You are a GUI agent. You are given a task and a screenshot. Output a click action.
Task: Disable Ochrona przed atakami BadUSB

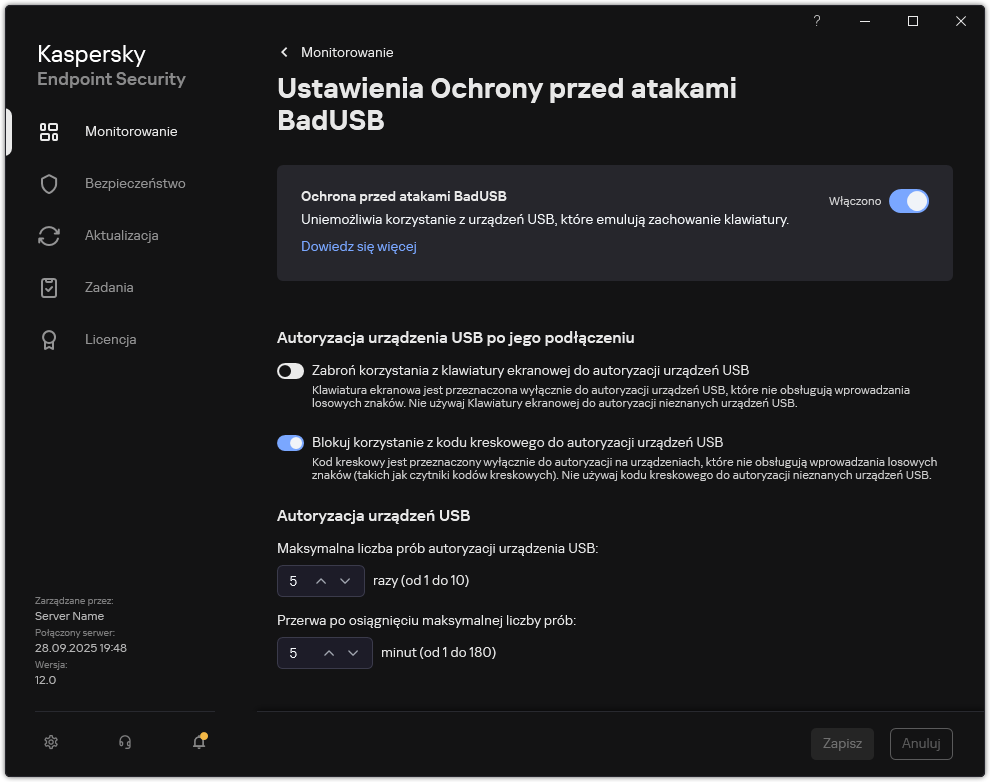(x=910, y=201)
